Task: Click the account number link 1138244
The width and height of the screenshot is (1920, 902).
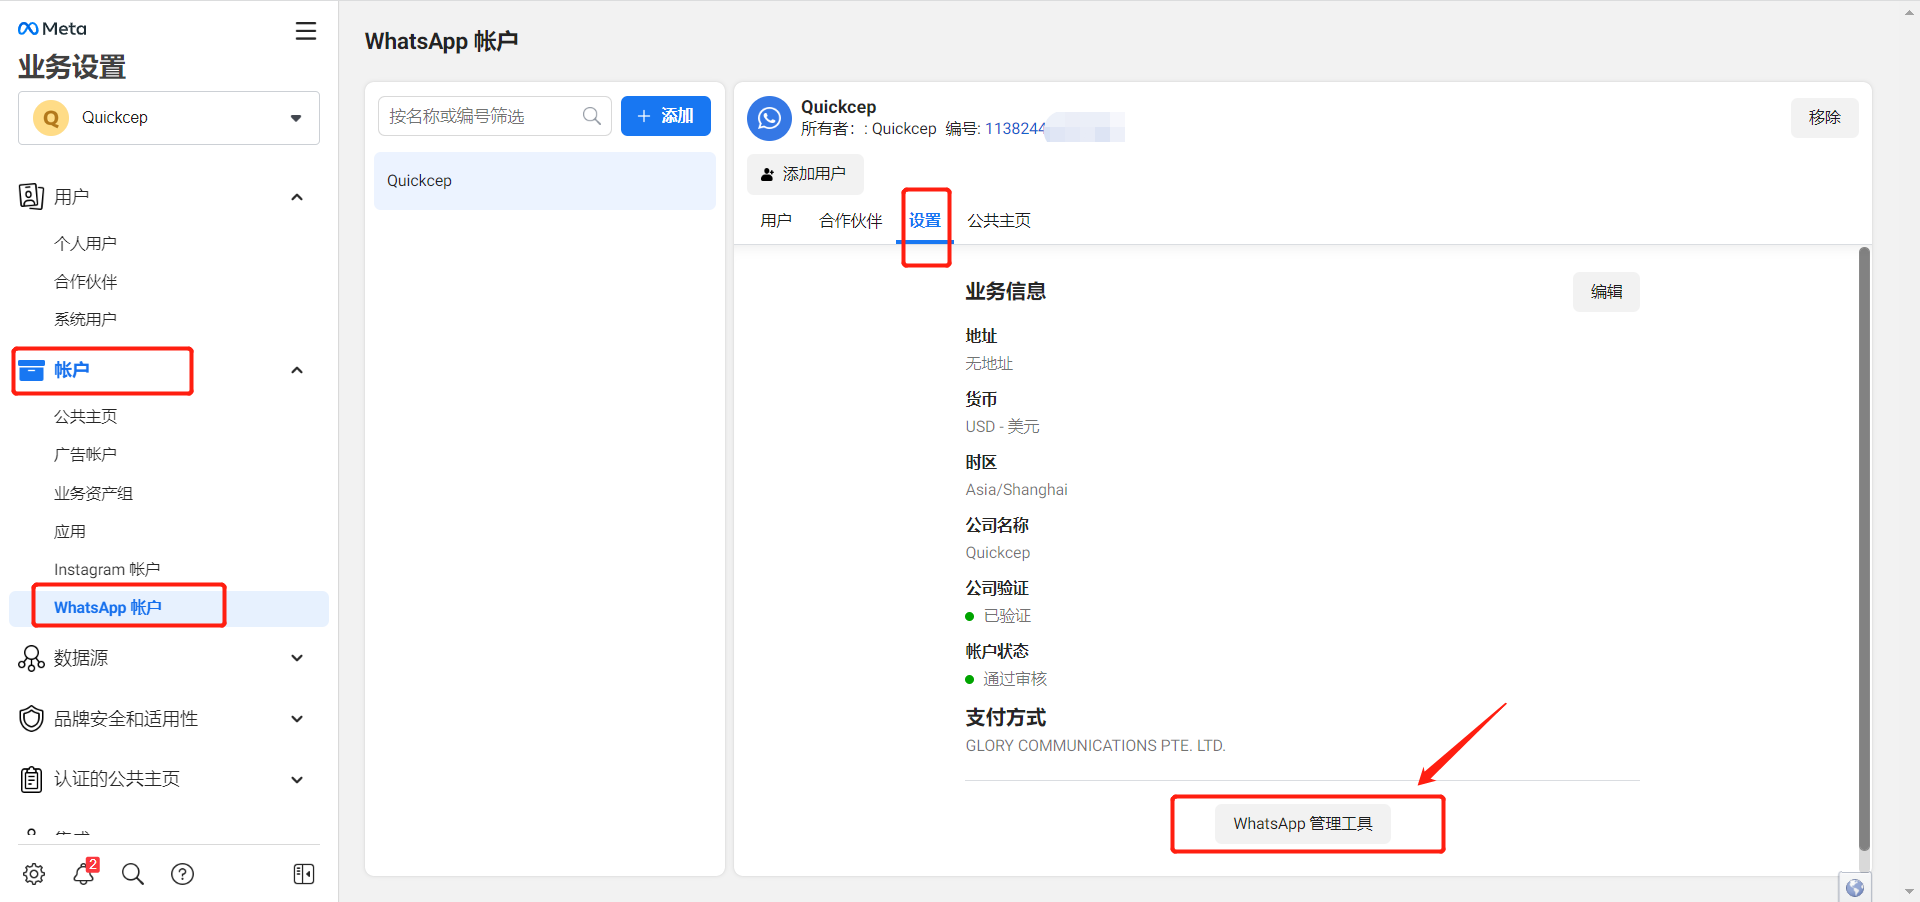Action: coord(1015,129)
